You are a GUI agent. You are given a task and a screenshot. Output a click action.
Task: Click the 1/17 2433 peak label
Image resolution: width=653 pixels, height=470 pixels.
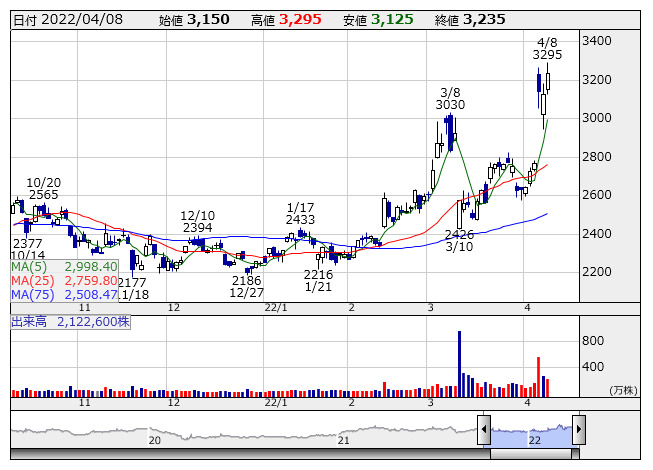click(x=300, y=213)
